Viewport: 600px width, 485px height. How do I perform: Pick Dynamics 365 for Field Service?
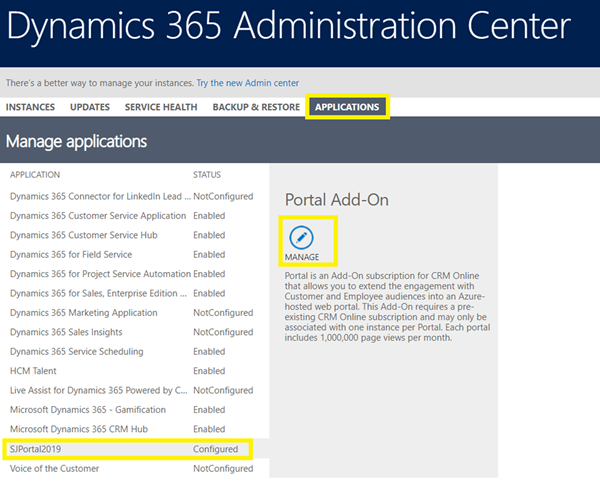77,255
